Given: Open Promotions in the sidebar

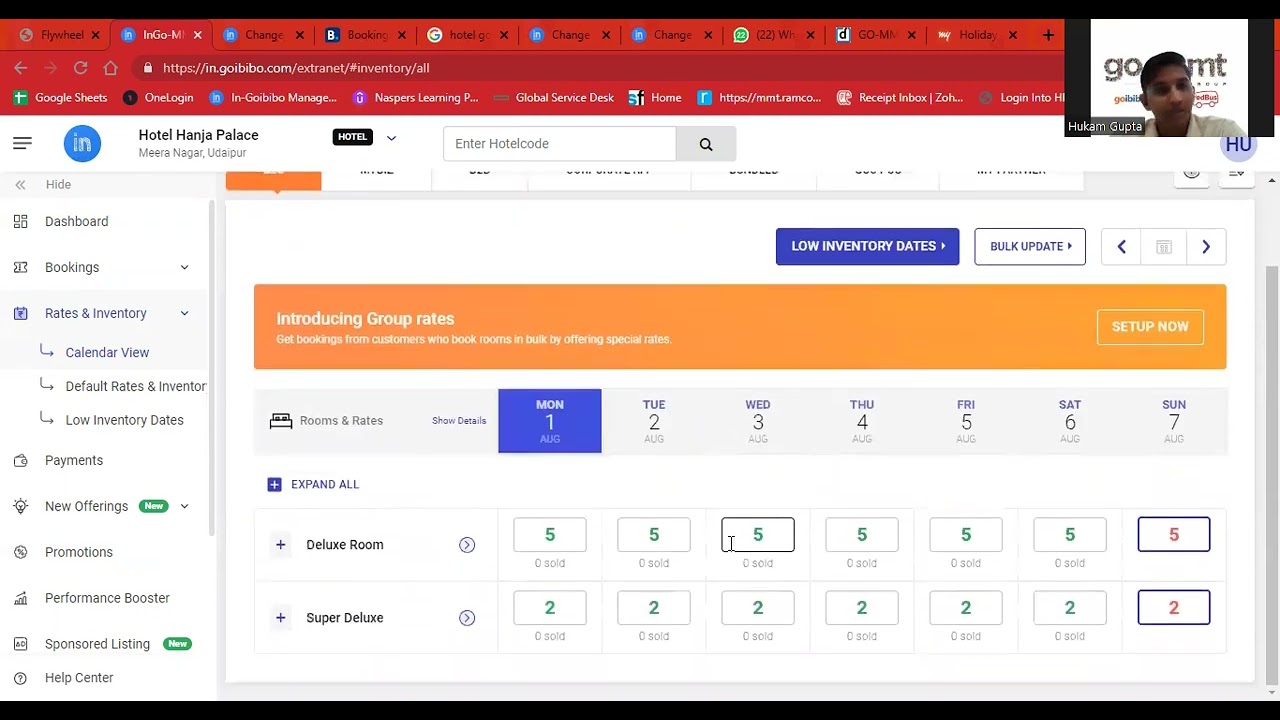Looking at the screenshot, I should tap(78, 553).
